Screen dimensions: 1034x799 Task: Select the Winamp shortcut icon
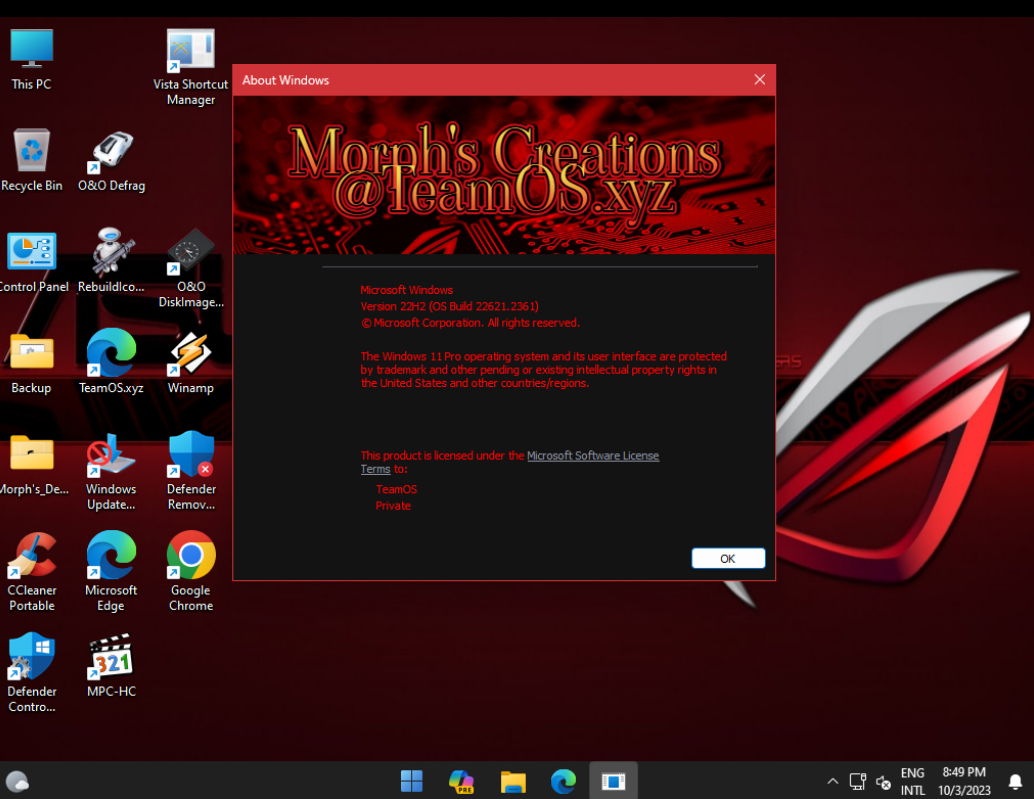tap(191, 363)
